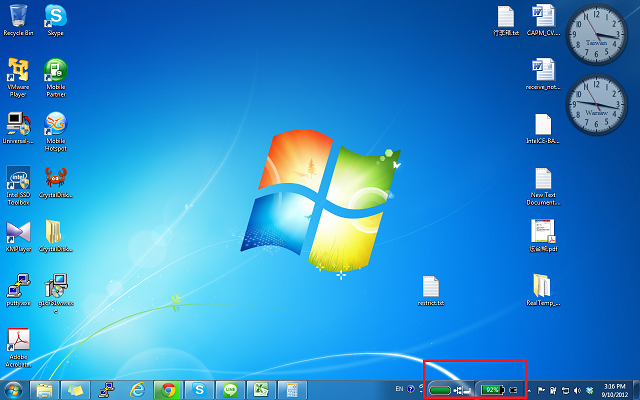The height and width of the screenshot is (400, 640).
Task: Select the CrystalDisk crab icon shortcut
Action: click(x=56, y=182)
